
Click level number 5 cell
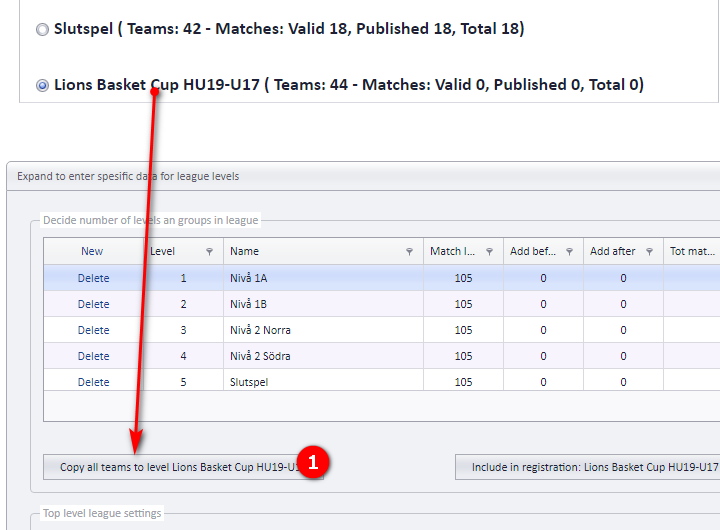183,382
